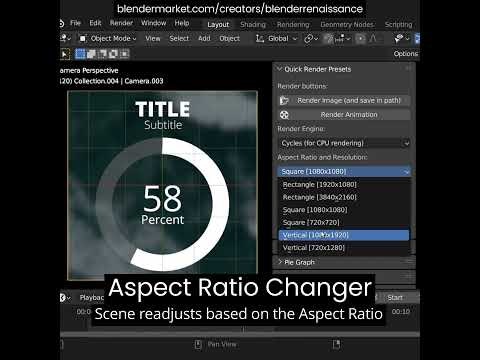Choose the set new selection mode icon
Screen dimensions: 480x360
click(x=80, y=54)
